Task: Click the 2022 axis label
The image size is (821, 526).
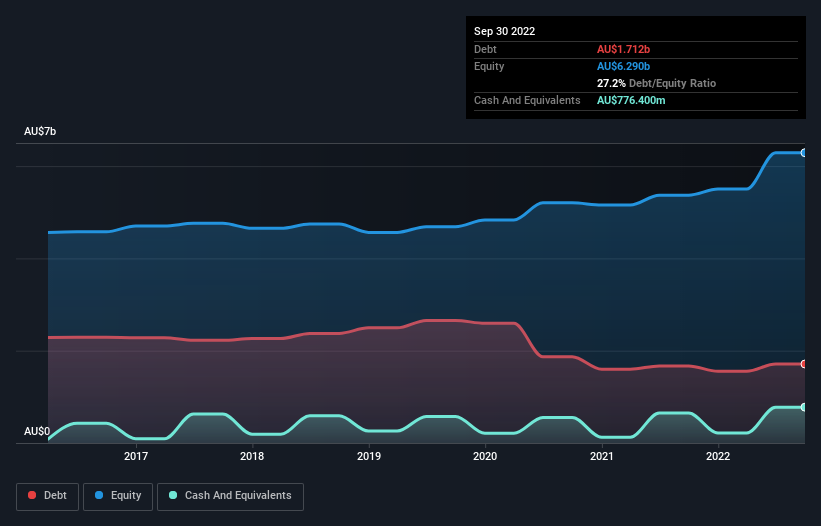Action: click(718, 456)
